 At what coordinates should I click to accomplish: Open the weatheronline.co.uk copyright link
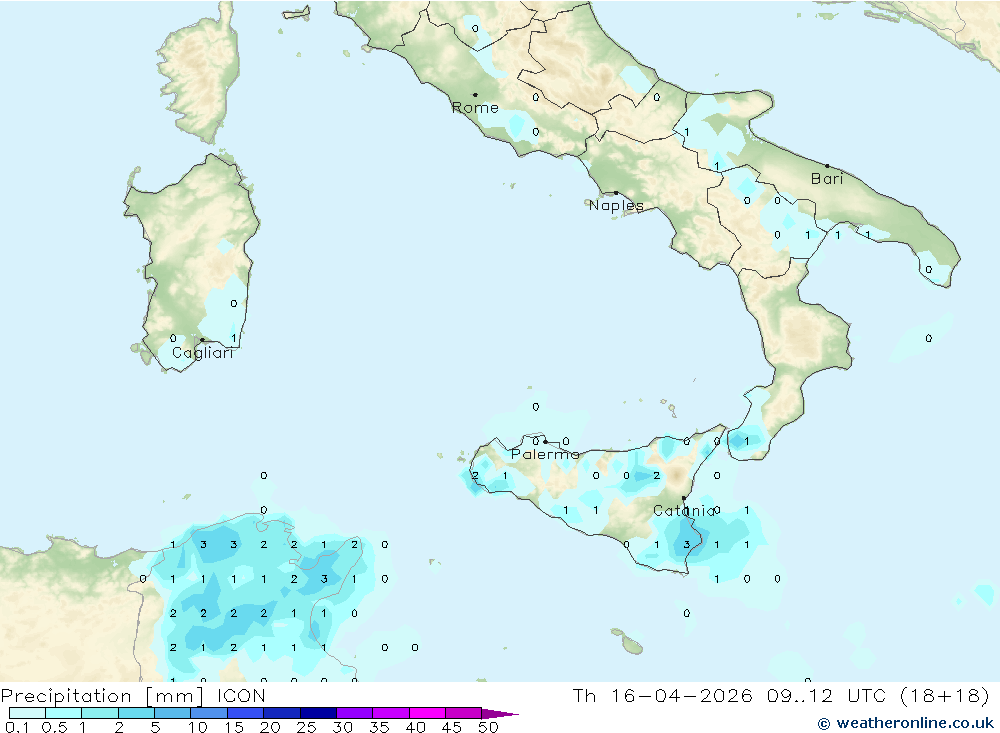coord(906,723)
